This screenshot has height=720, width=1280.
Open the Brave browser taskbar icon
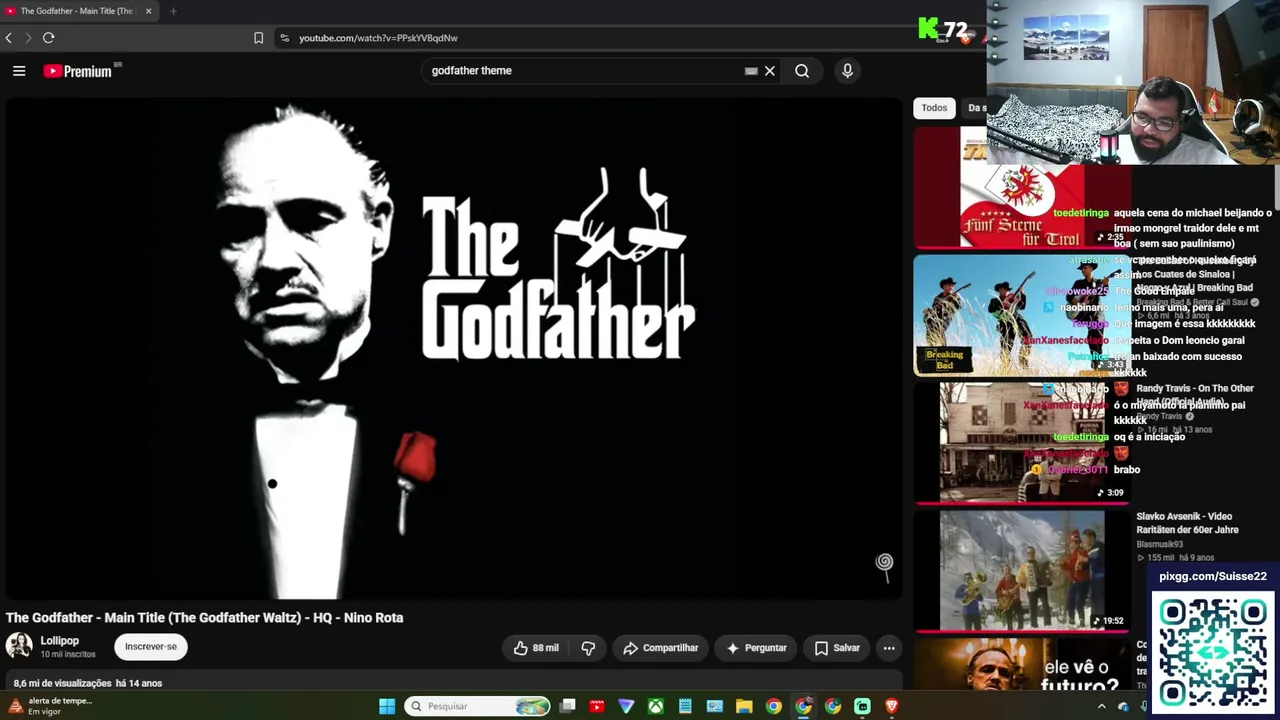click(x=892, y=706)
